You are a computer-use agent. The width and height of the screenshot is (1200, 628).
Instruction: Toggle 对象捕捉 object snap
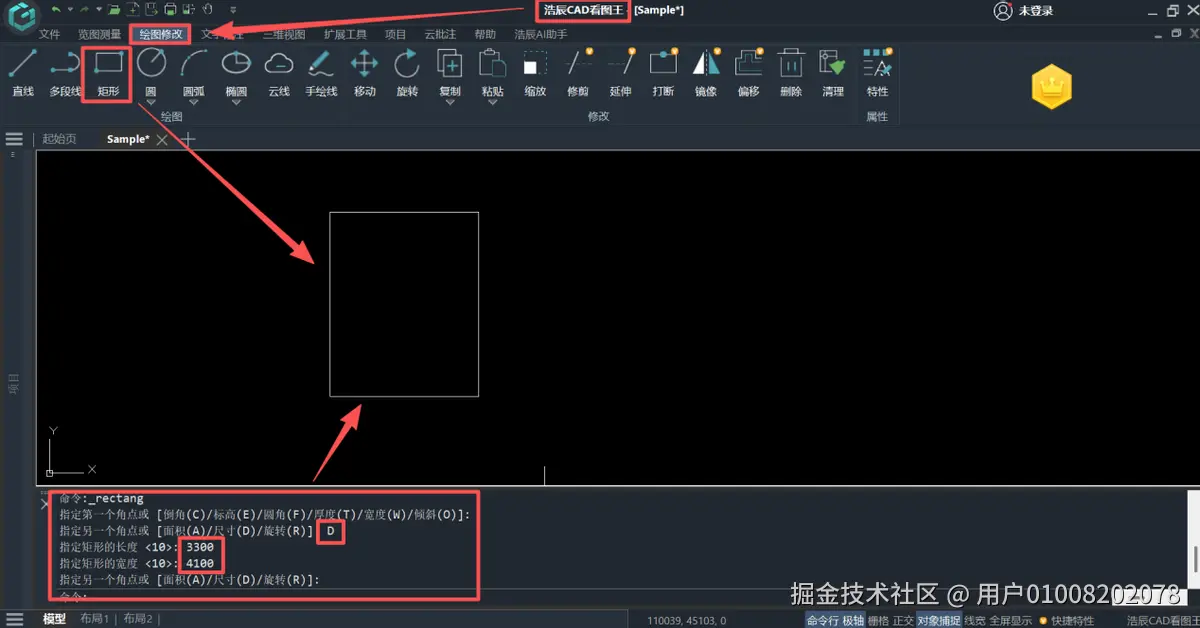point(939,620)
